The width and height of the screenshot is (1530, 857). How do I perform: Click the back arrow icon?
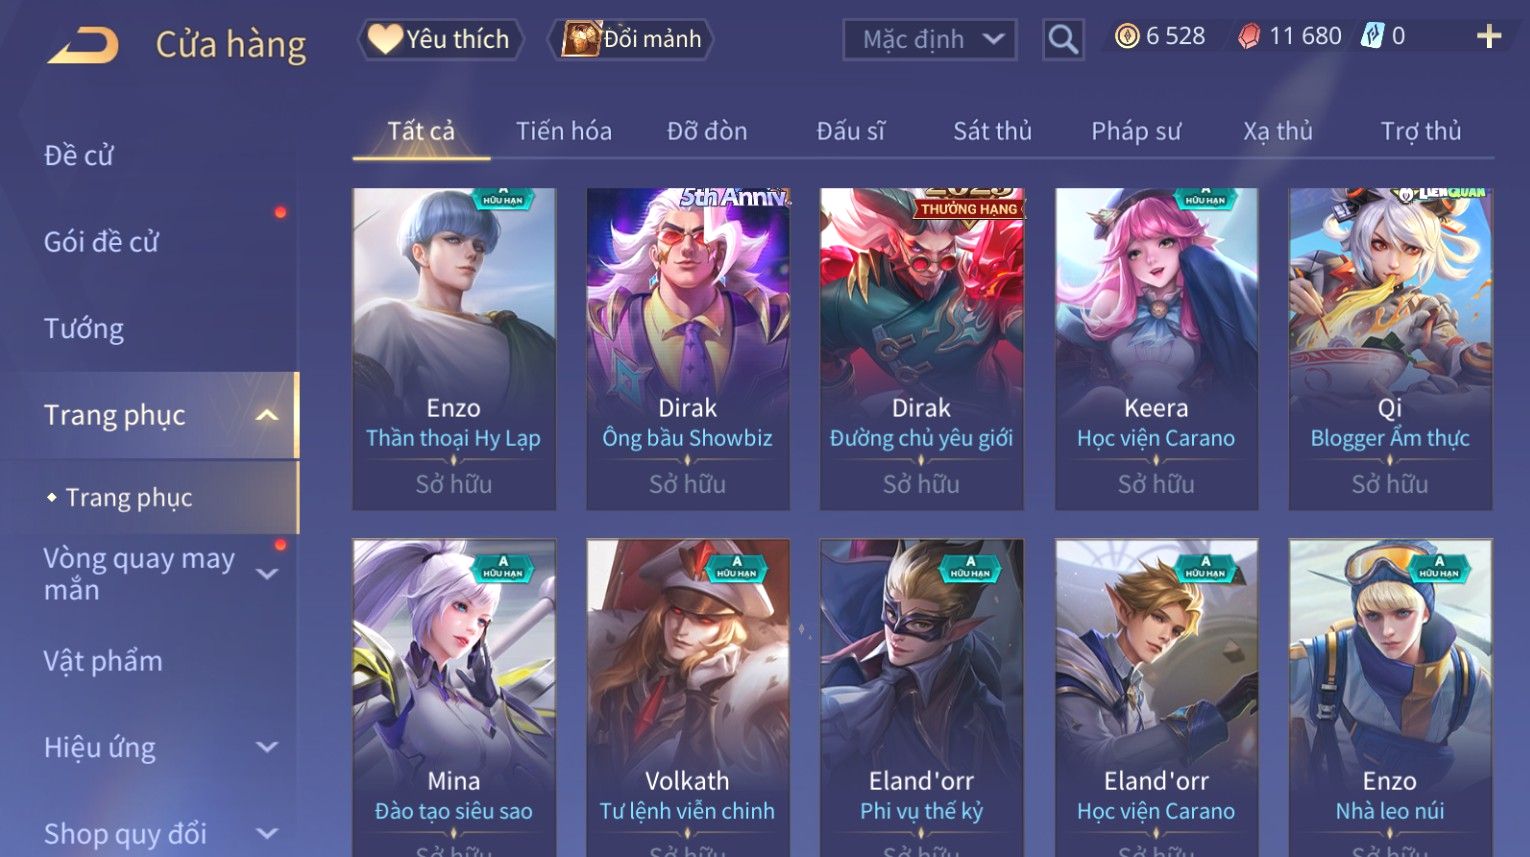click(x=83, y=45)
